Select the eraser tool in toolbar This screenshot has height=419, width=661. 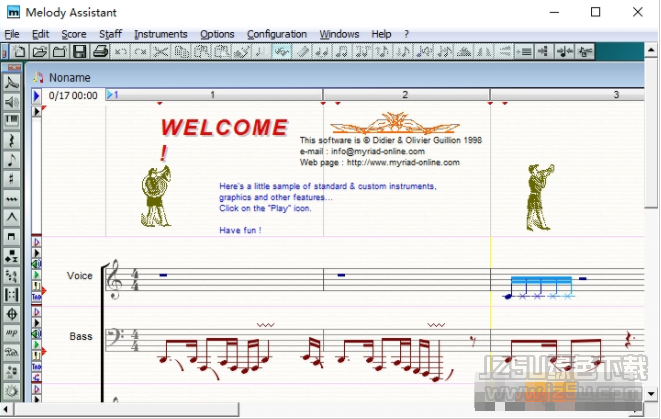tap(302, 52)
